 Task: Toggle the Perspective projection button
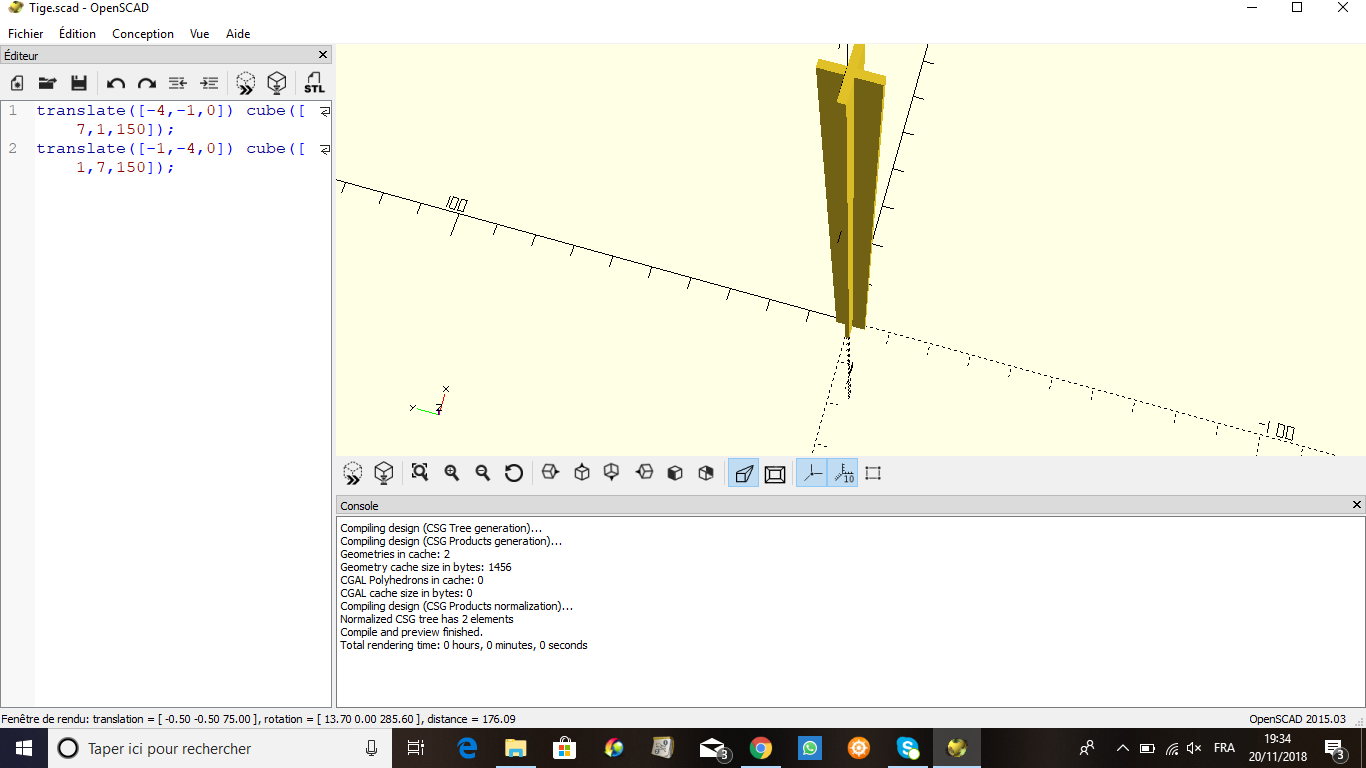[743, 473]
